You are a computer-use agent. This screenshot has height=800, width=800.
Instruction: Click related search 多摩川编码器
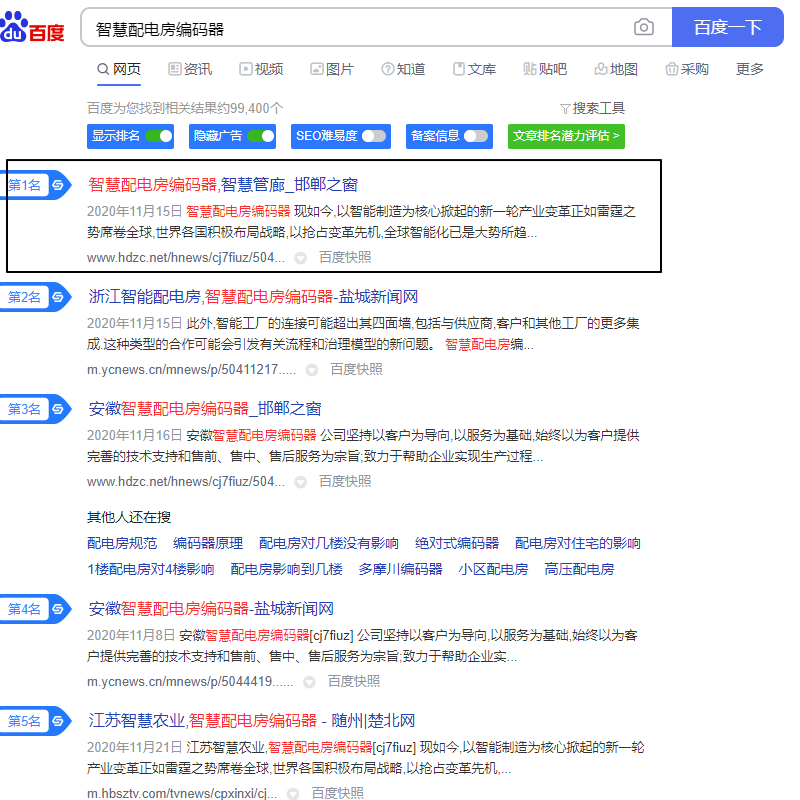pyautogui.click(x=401, y=569)
